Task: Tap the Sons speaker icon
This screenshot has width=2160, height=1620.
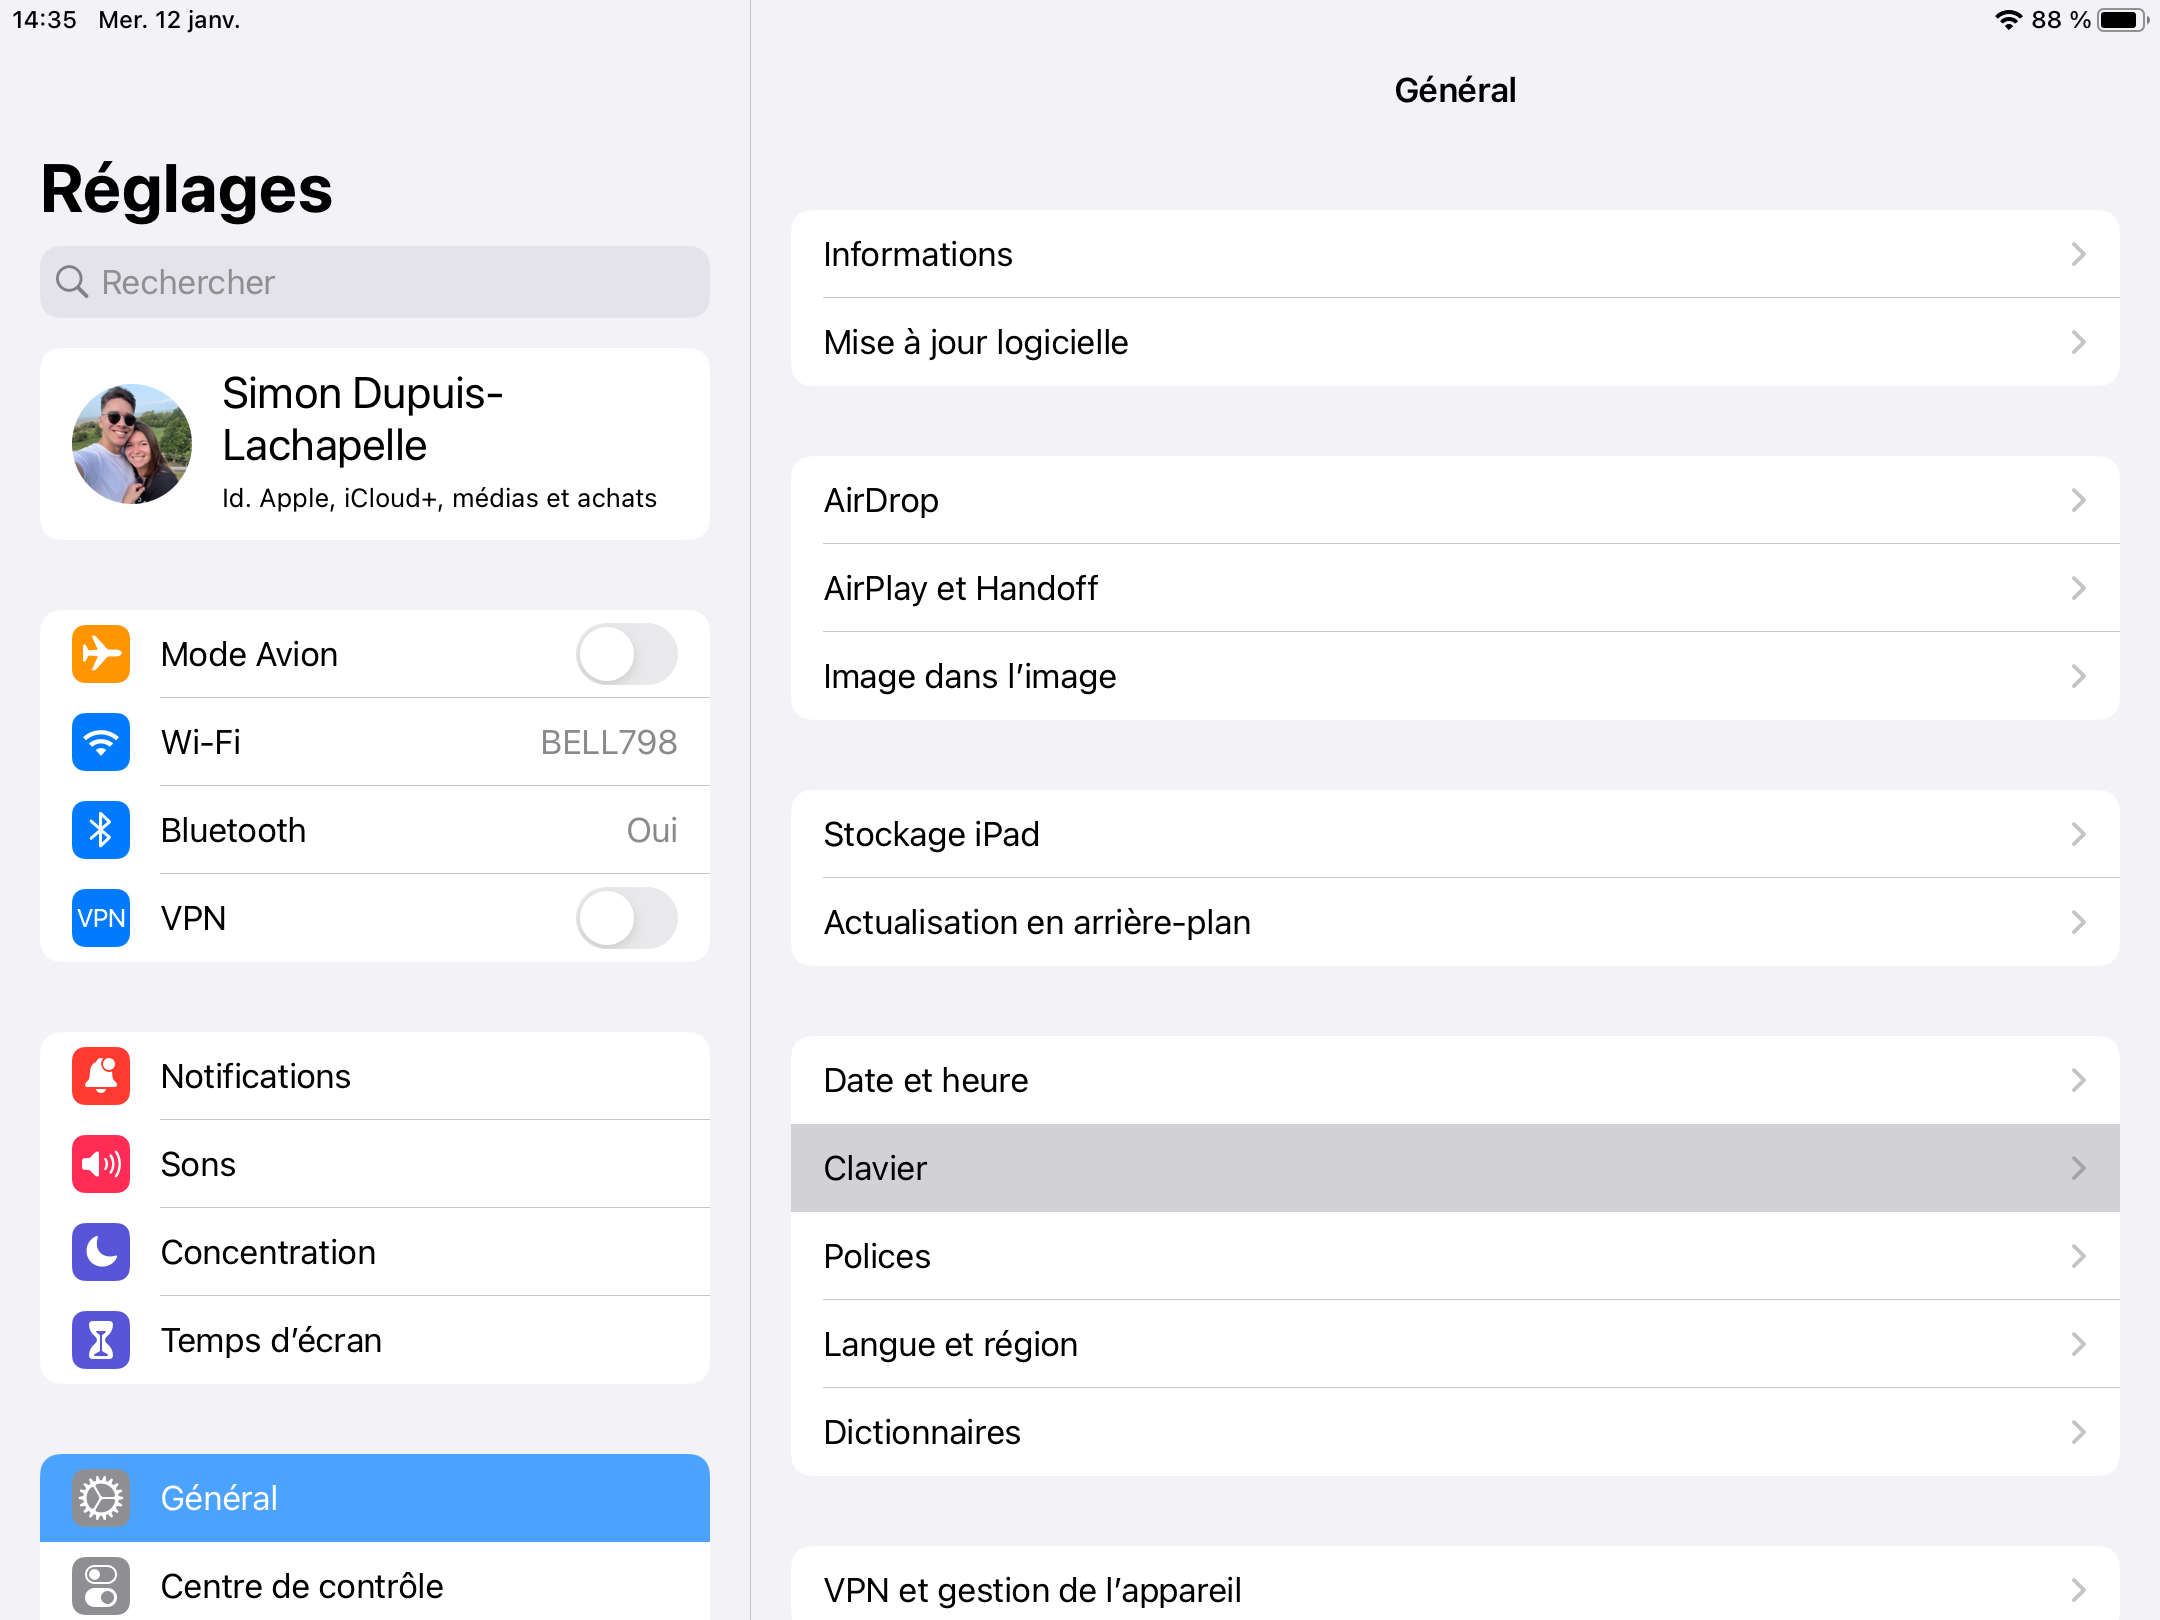Action: coord(101,1164)
